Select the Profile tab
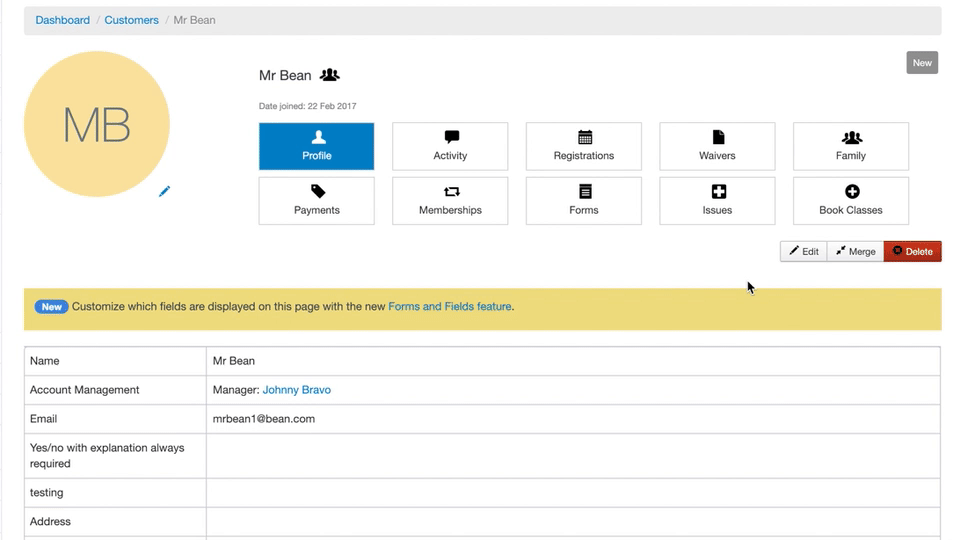Screen dimensions: 960x540 (317, 146)
